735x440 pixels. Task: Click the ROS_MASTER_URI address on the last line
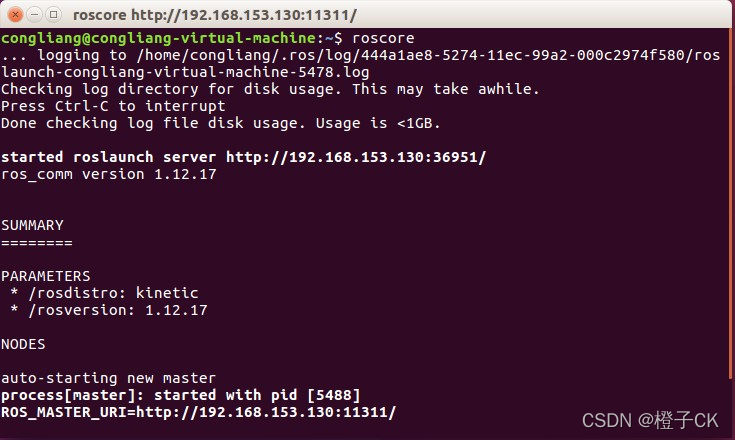pyautogui.click(x=266, y=412)
